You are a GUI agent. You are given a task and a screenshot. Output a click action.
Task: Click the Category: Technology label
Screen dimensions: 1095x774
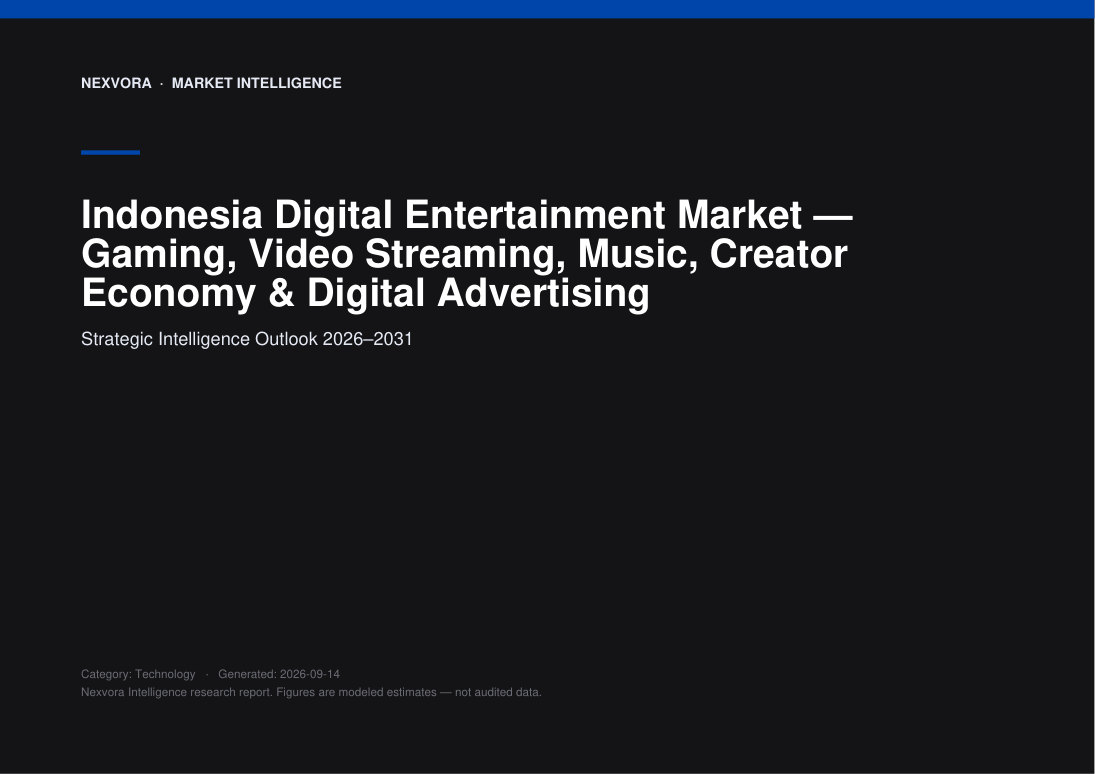[x=138, y=674]
